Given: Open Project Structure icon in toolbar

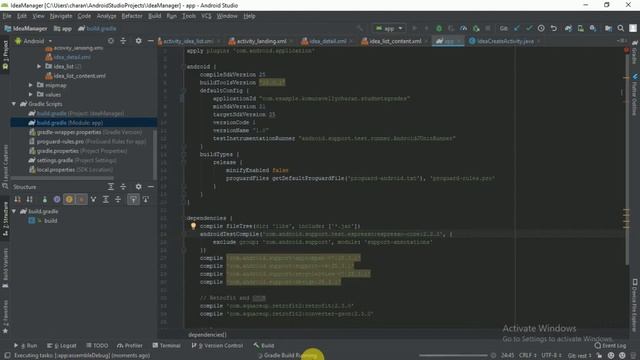Looking at the screenshot, I should point(608,28).
